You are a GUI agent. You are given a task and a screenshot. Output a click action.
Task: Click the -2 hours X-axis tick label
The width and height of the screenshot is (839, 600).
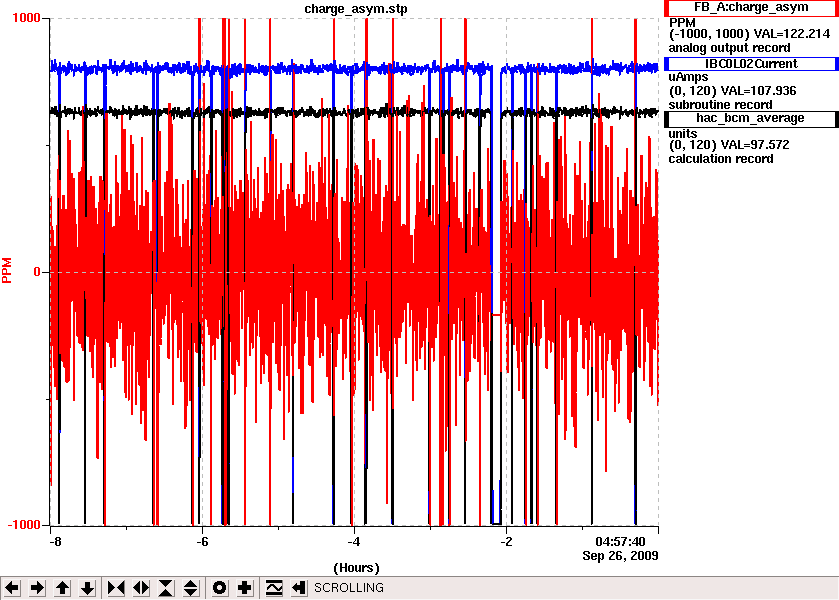point(506,541)
